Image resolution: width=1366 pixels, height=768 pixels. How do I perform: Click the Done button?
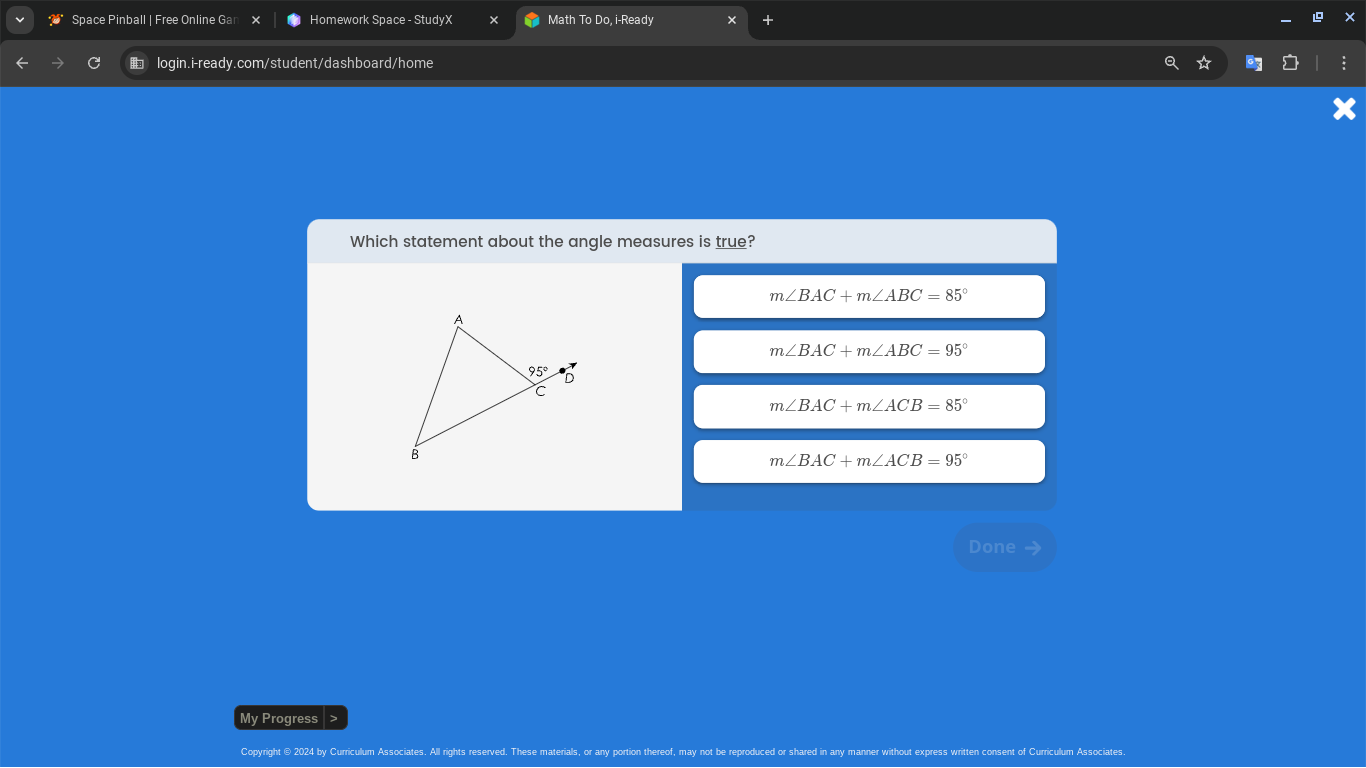(1005, 547)
